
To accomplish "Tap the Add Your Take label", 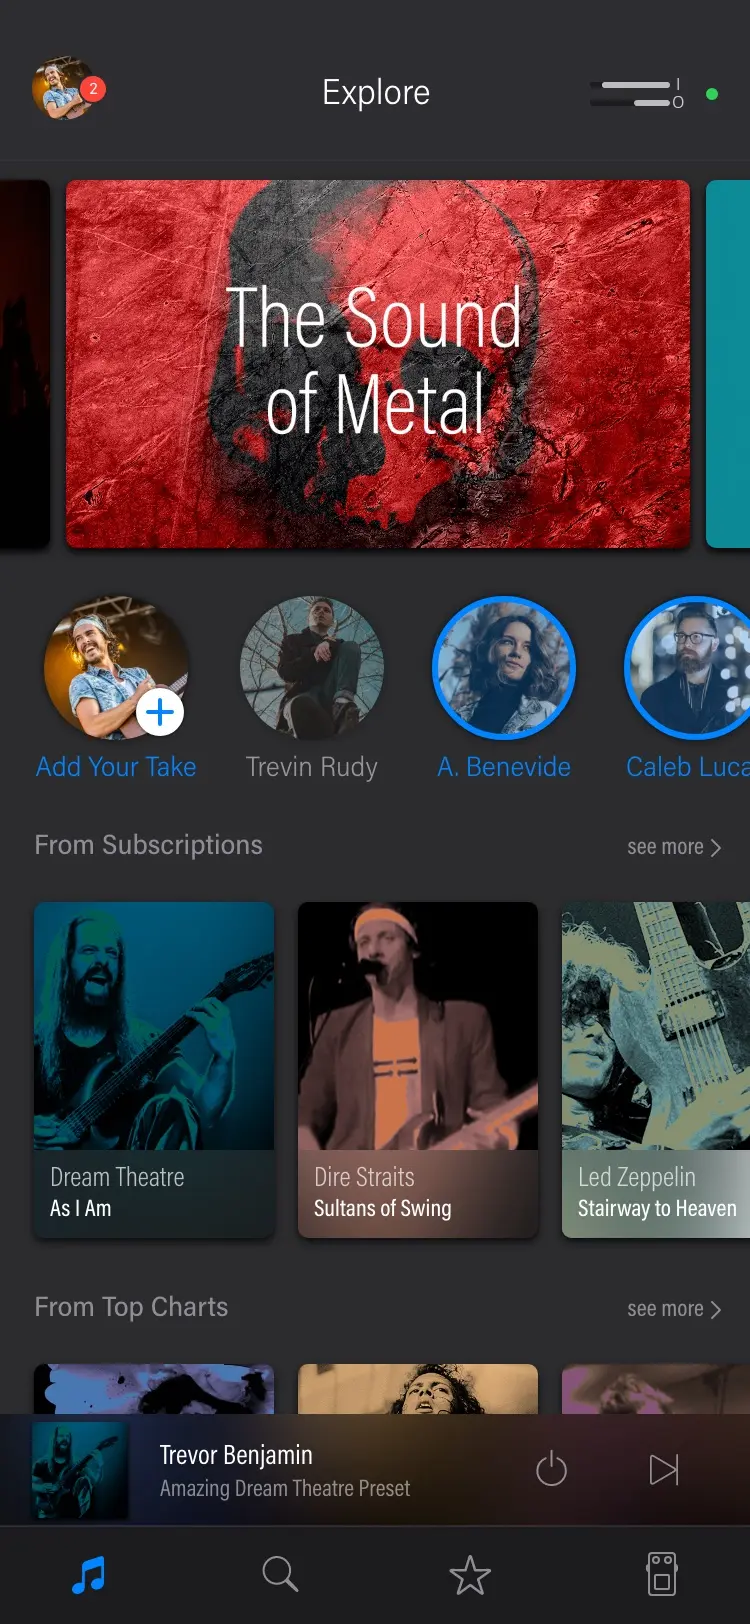I will [116, 767].
